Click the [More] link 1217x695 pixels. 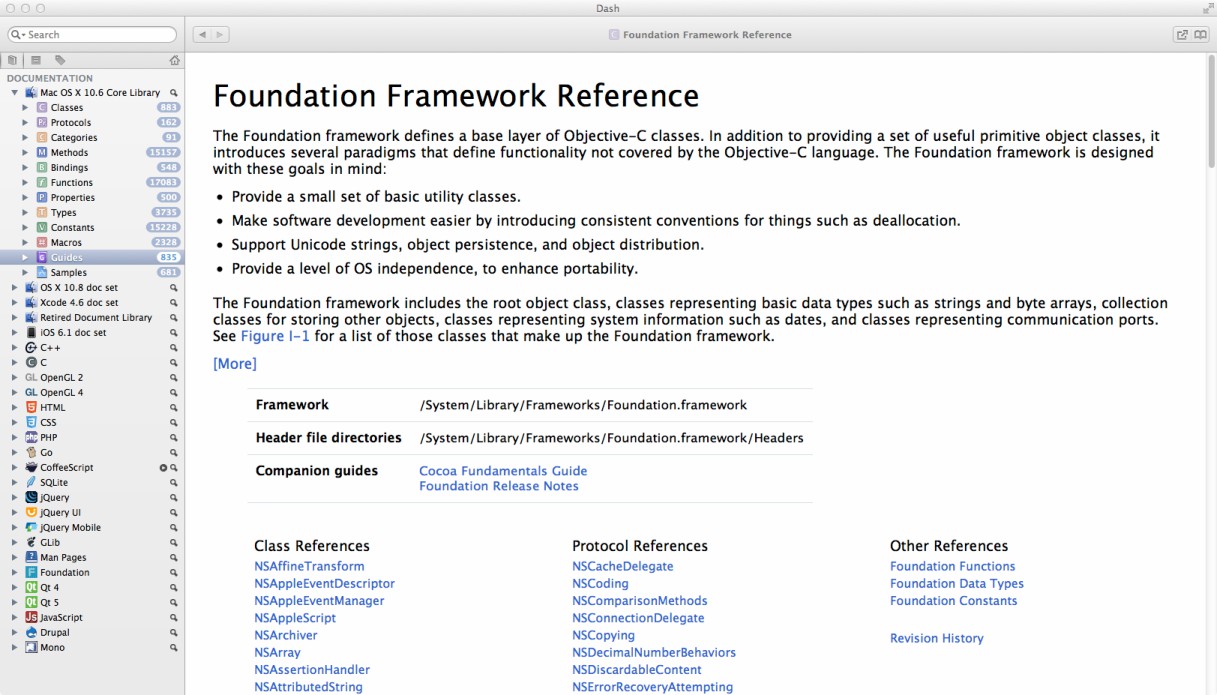point(235,364)
